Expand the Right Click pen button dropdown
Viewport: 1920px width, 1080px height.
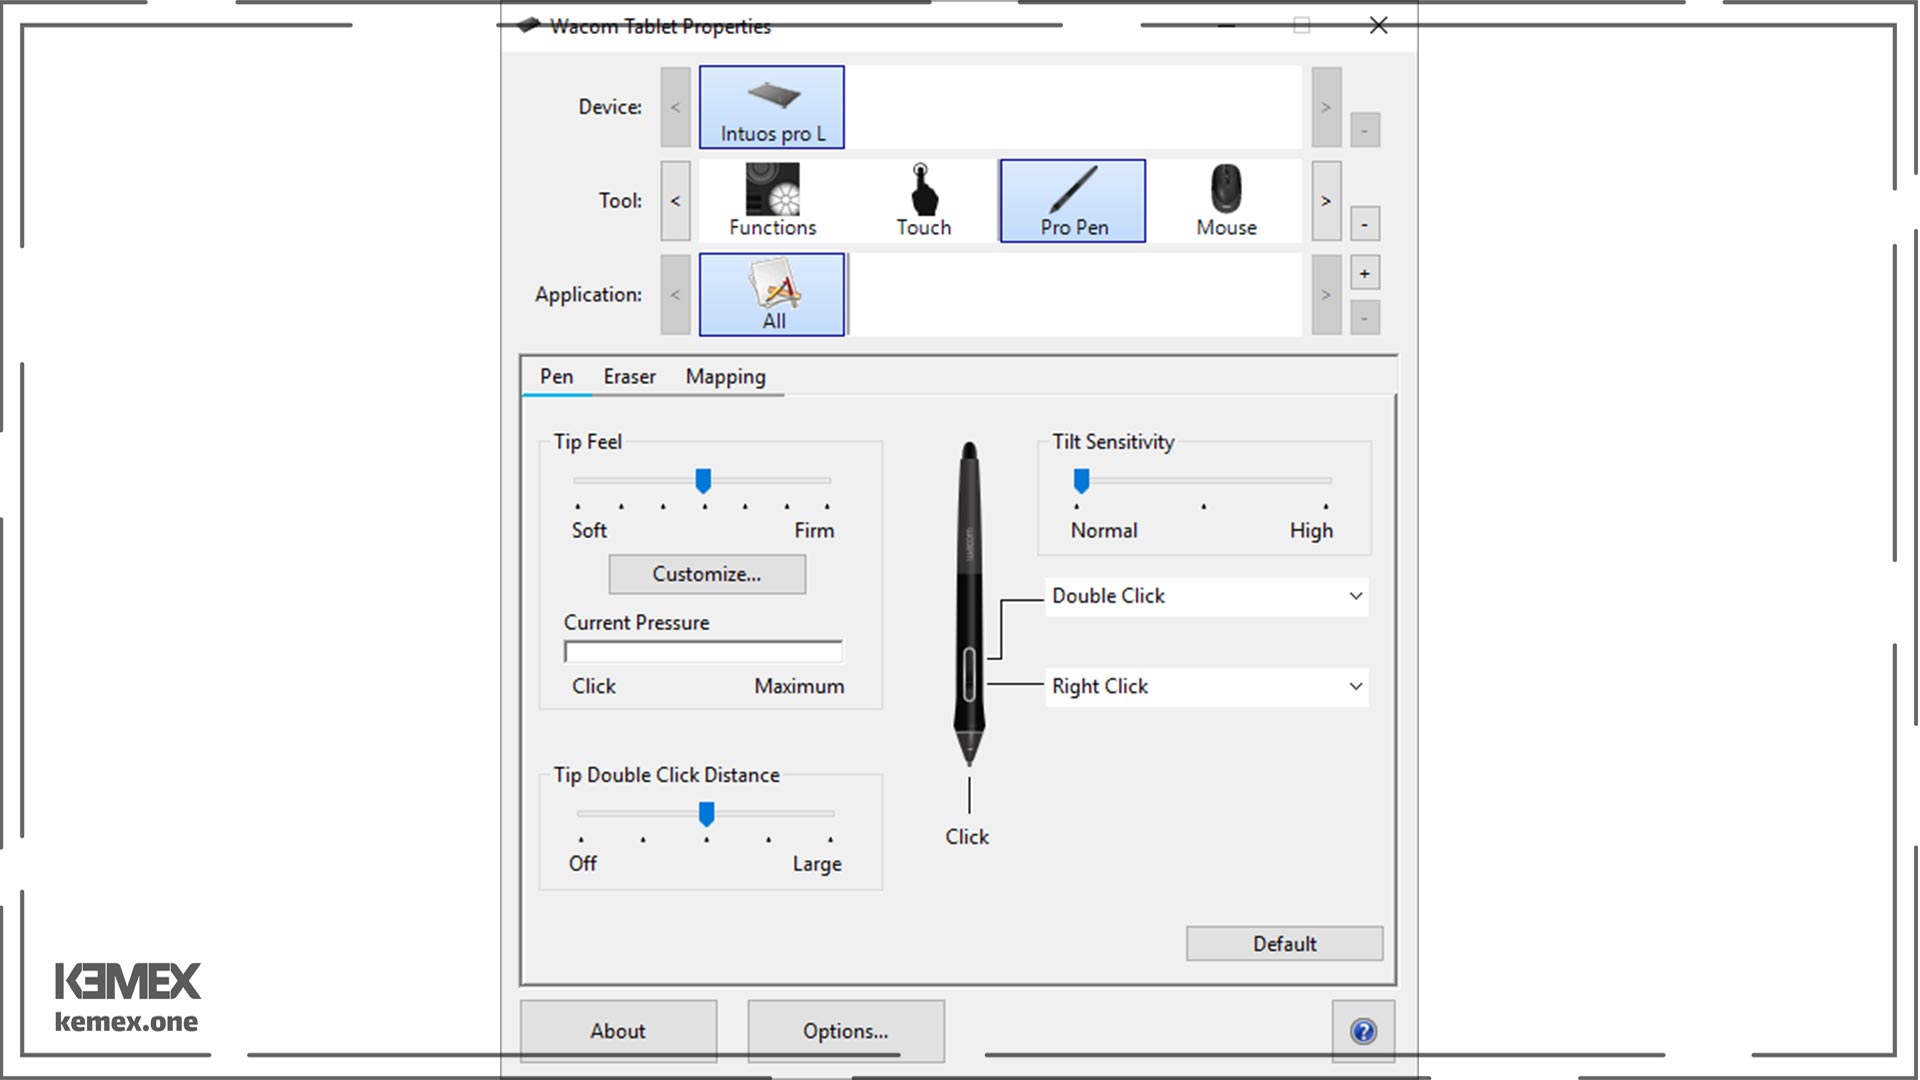pyautogui.click(x=1207, y=687)
